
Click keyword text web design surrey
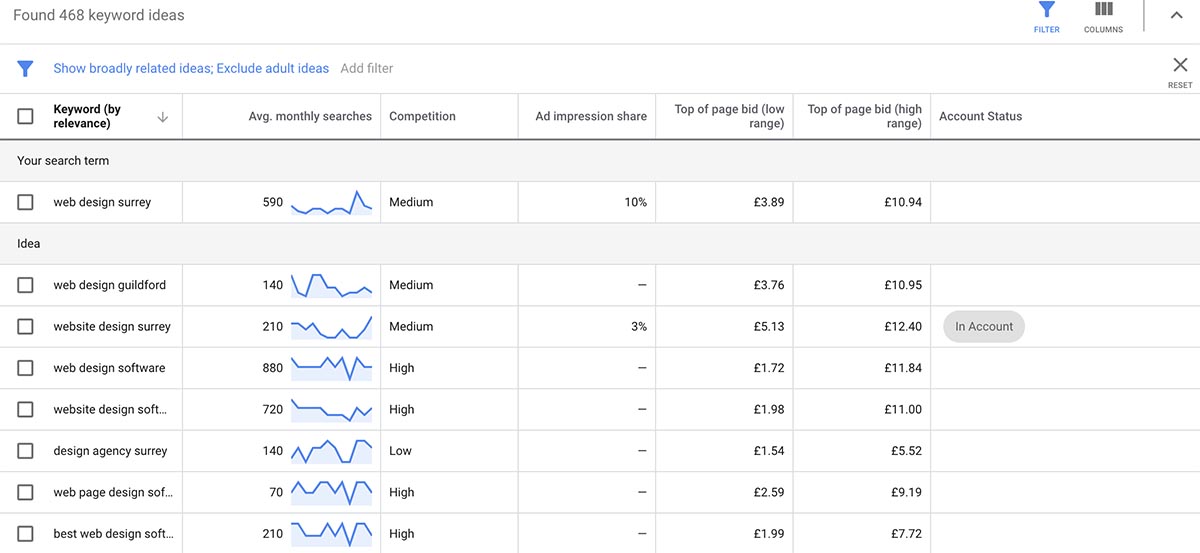[x=102, y=202]
